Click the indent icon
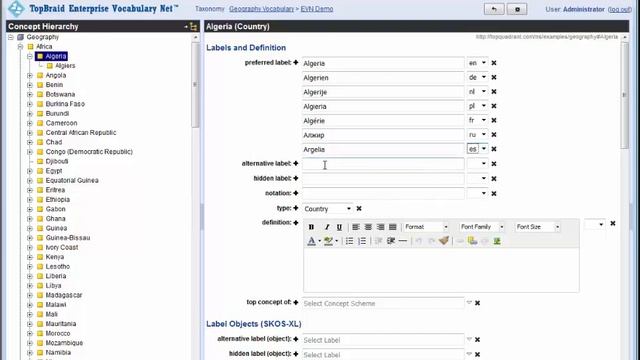640x360 pixels. pyautogui.click(x=391, y=241)
